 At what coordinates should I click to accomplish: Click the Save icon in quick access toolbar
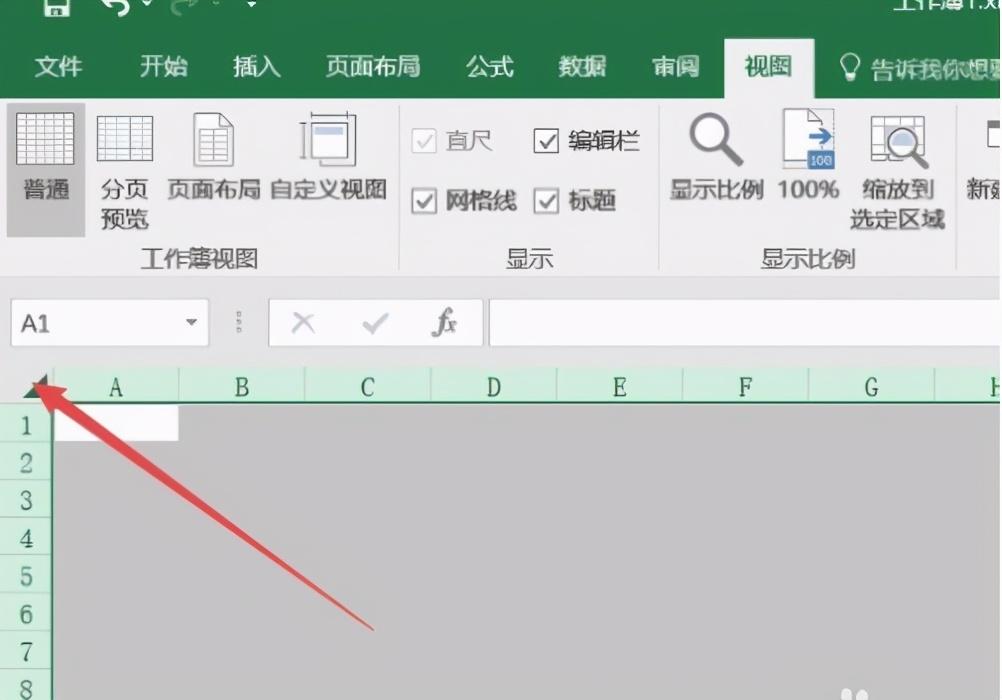tap(57, 8)
